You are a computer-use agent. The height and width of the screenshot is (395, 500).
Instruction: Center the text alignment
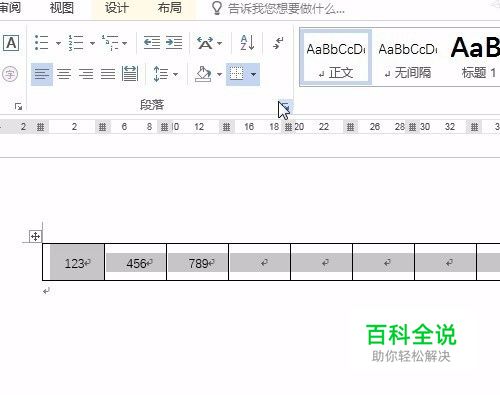(64, 74)
